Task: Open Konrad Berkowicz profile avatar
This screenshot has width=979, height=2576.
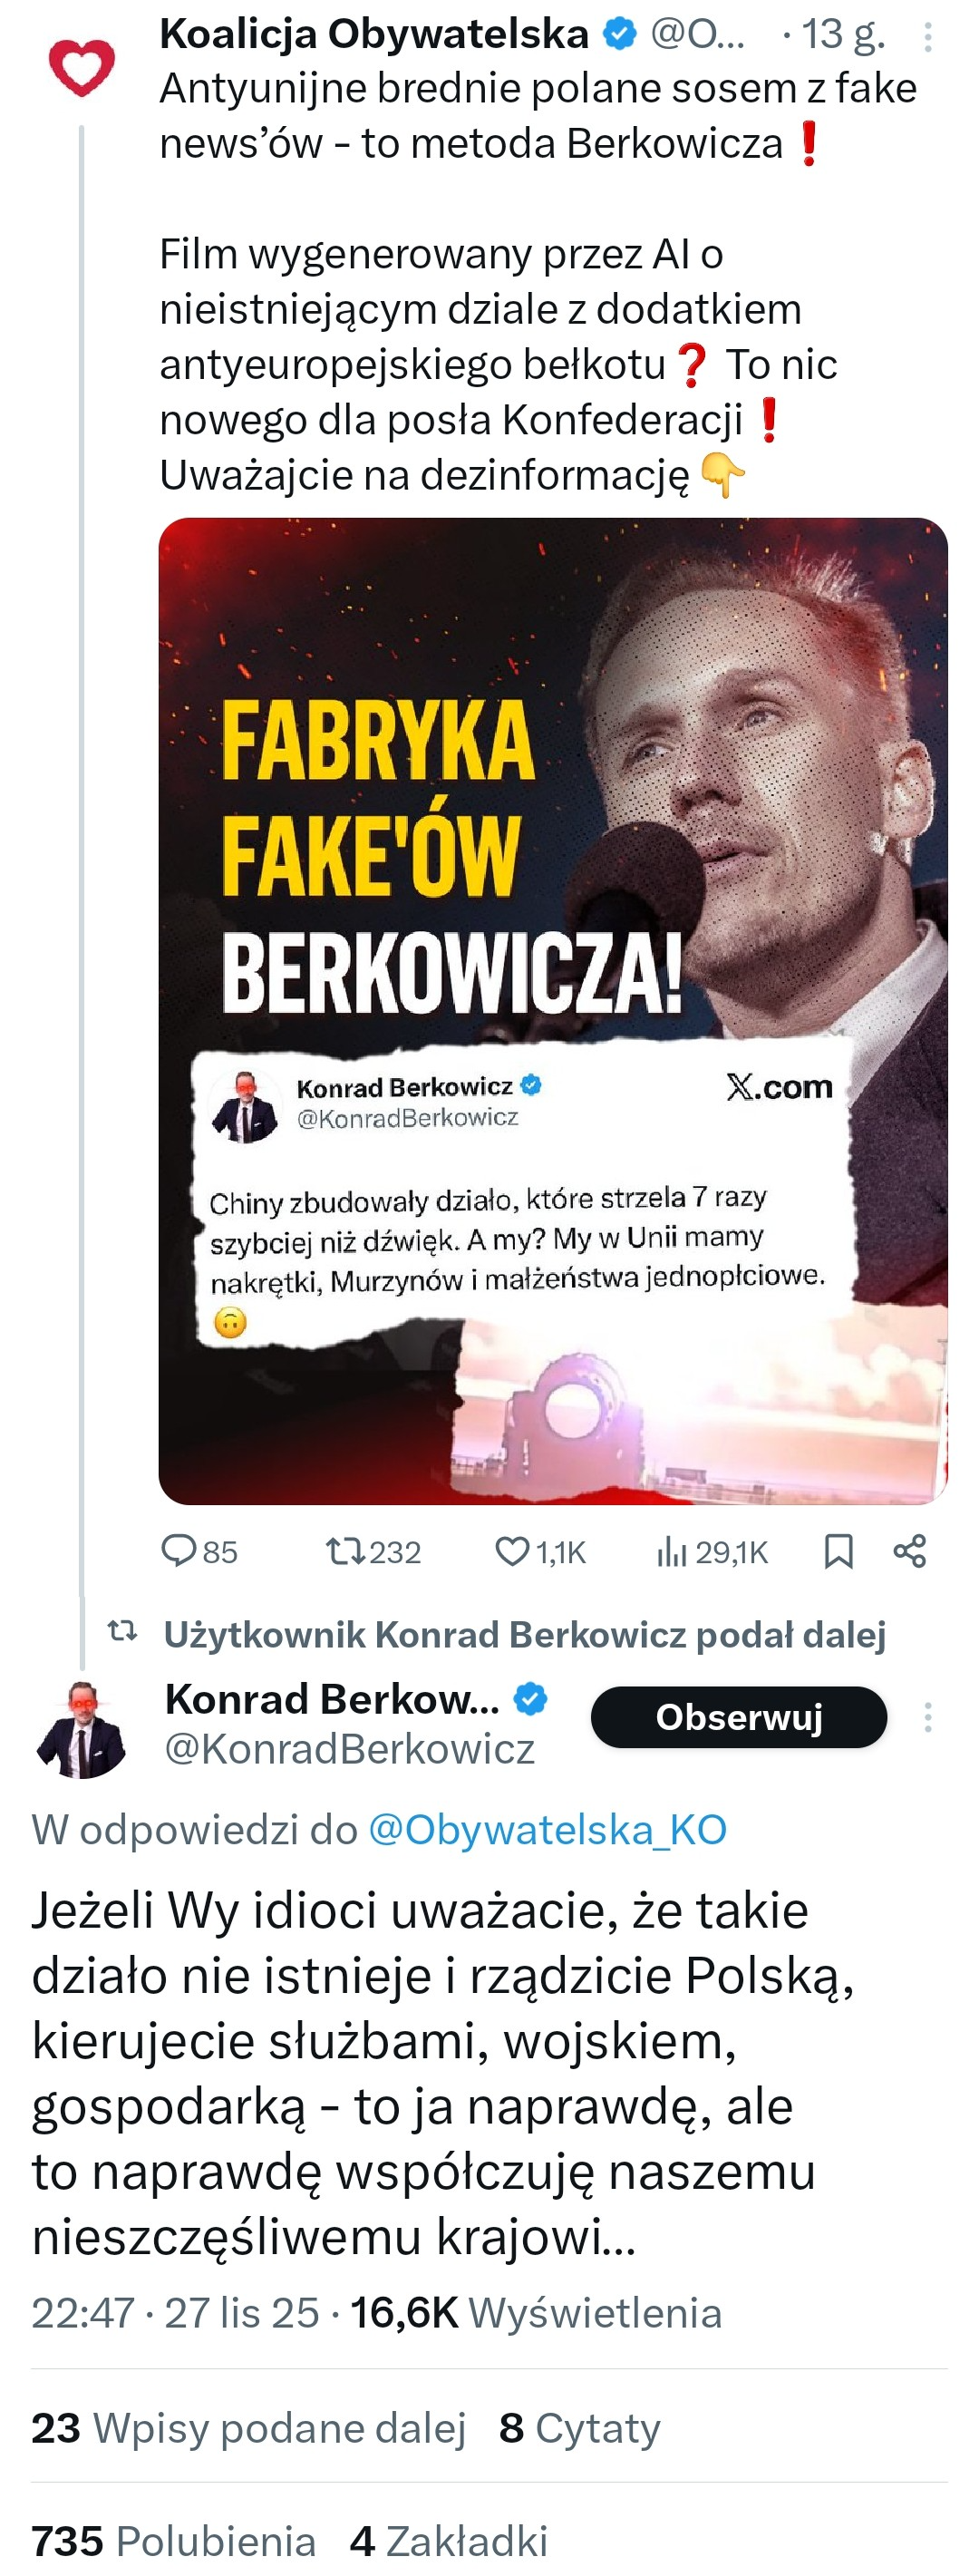Action: (82, 1728)
